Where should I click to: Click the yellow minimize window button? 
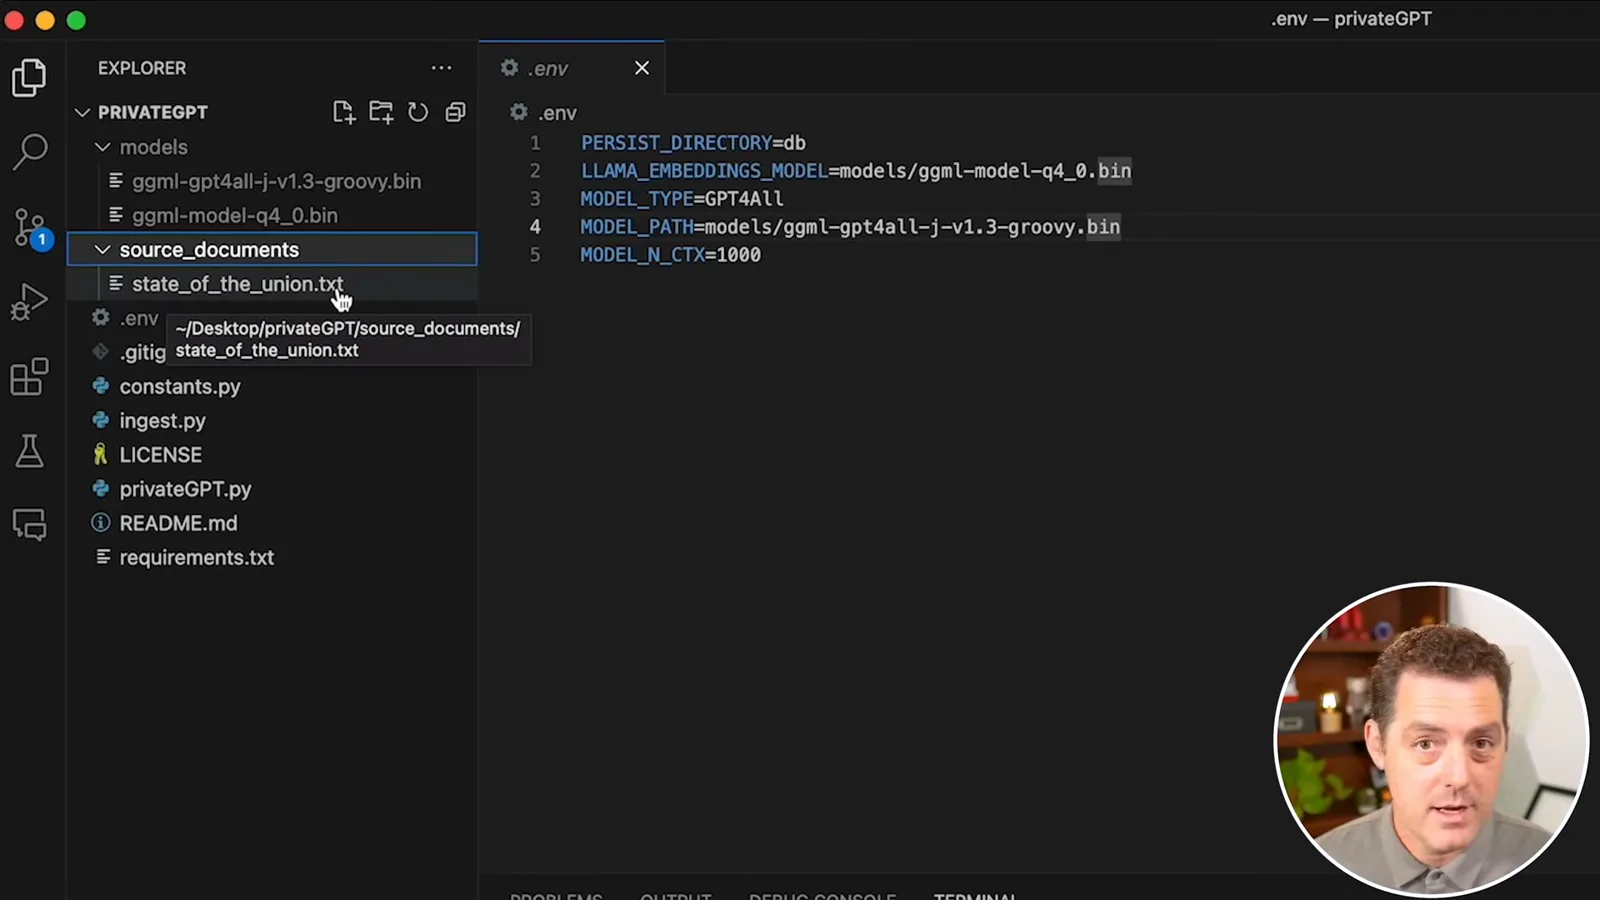tap(45, 20)
